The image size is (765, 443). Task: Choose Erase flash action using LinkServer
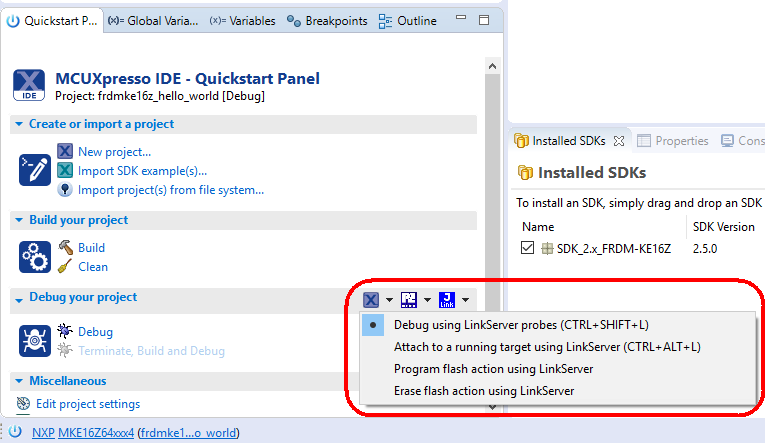click(484, 391)
